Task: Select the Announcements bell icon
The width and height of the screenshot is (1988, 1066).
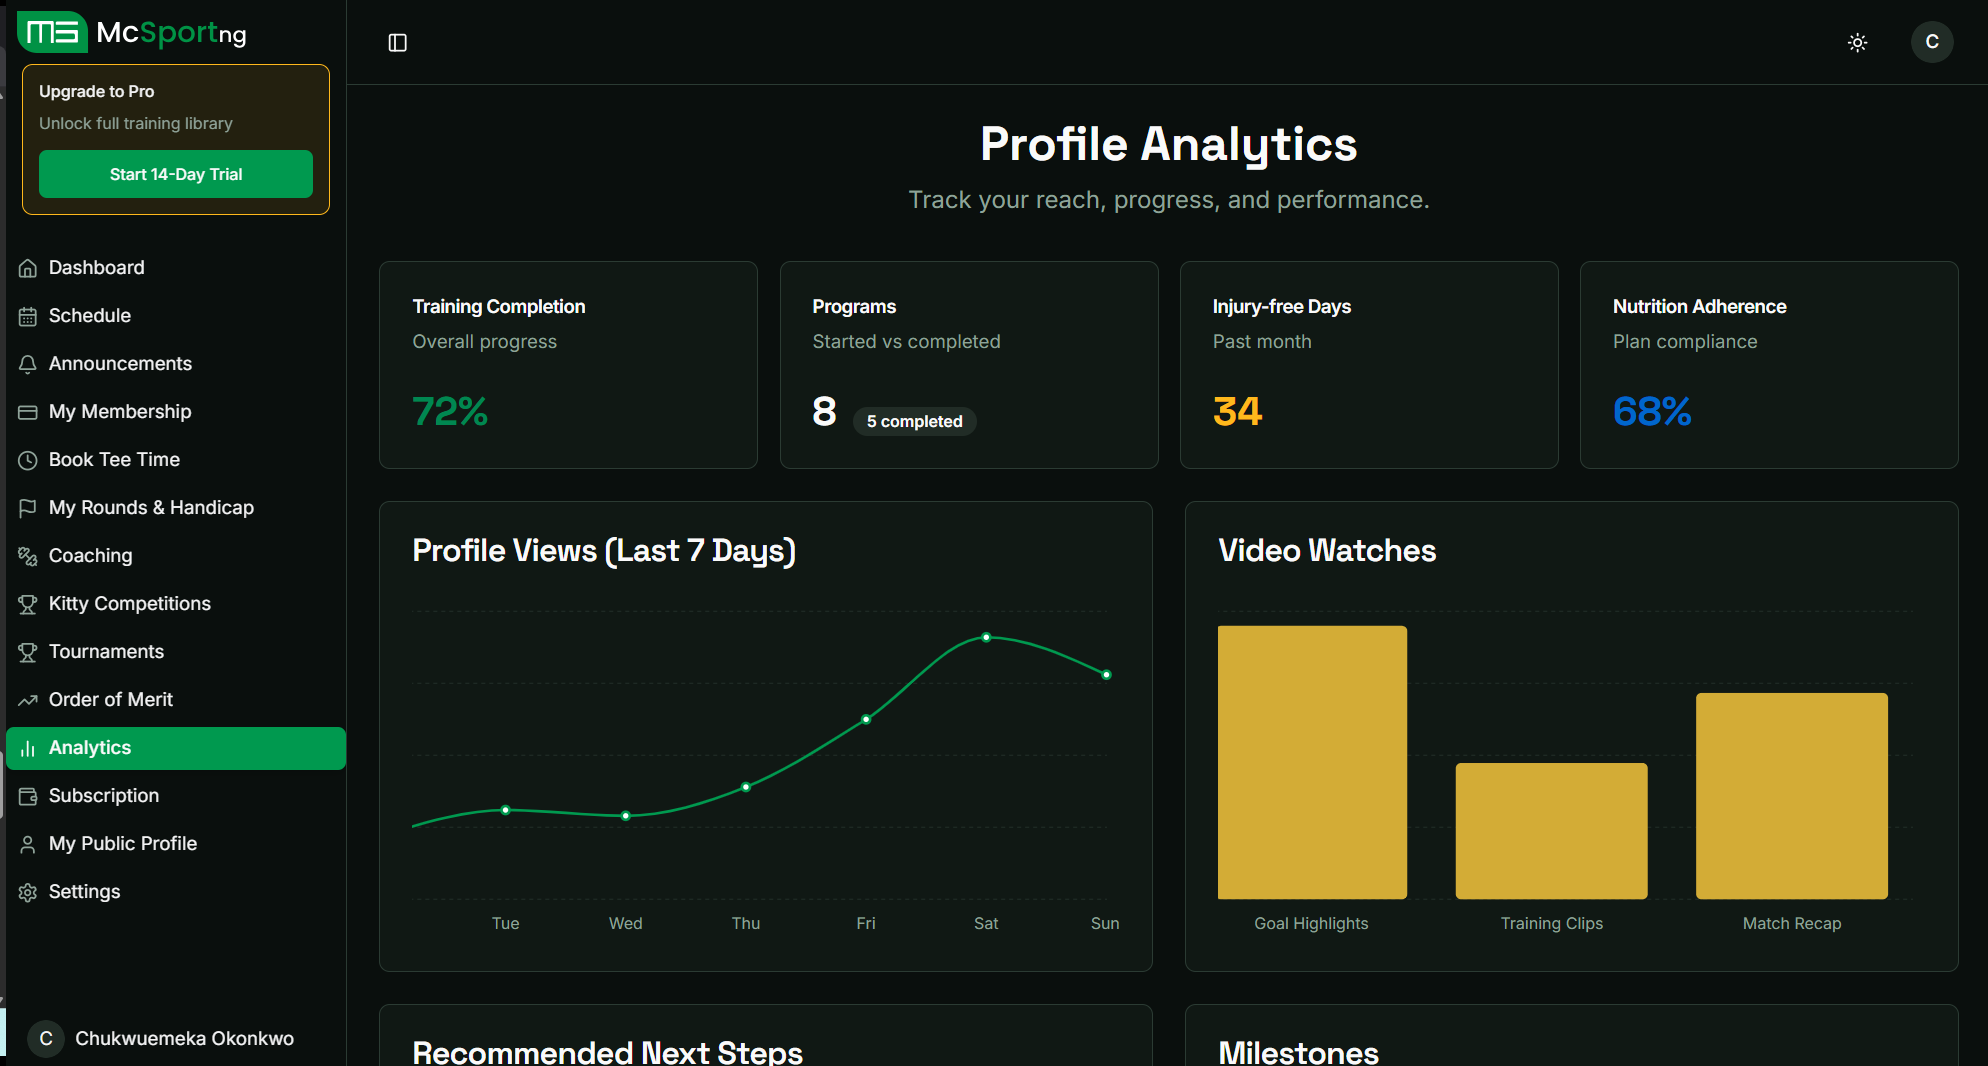Action: (x=28, y=364)
